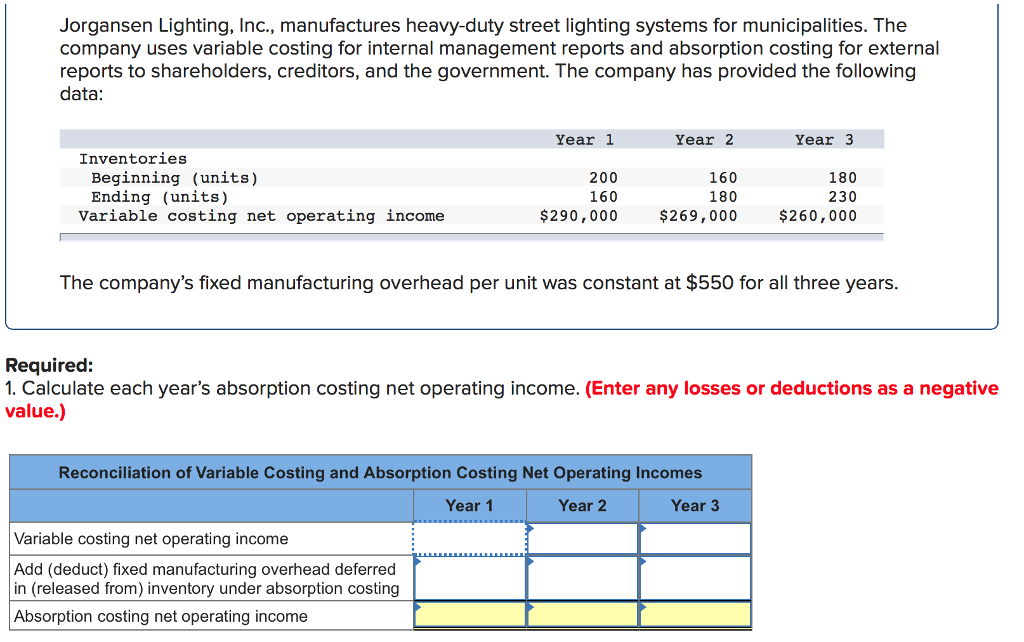Focus Year 3 fixed overhead deferred input cell
Image resolution: width=1024 pixels, height=642 pixels.
pos(695,578)
